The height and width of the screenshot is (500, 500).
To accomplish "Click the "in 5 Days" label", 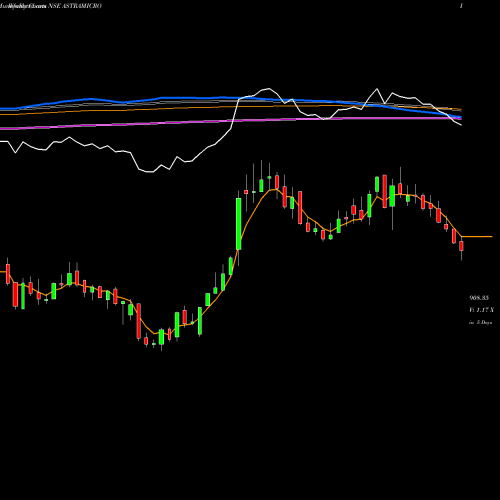I will pyautogui.click(x=480, y=322).
